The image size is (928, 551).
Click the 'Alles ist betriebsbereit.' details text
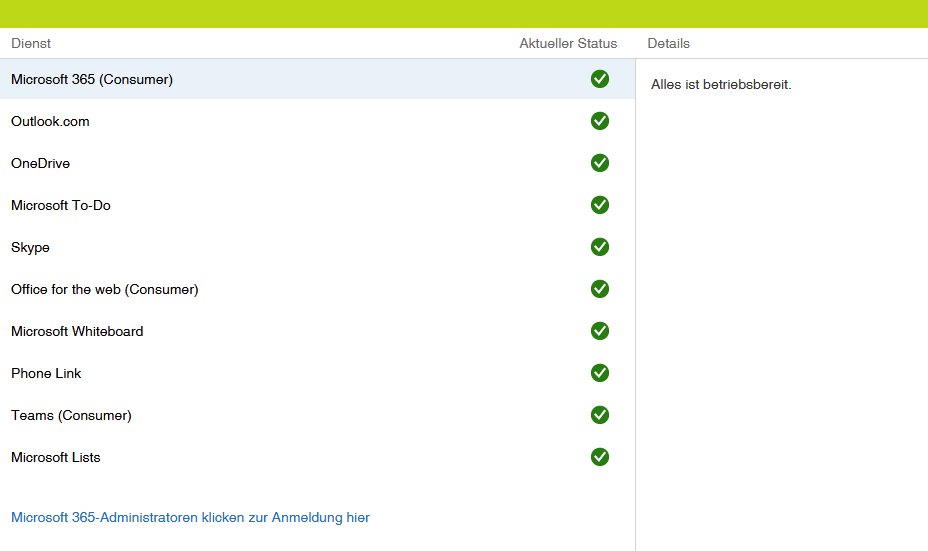pyautogui.click(x=721, y=85)
